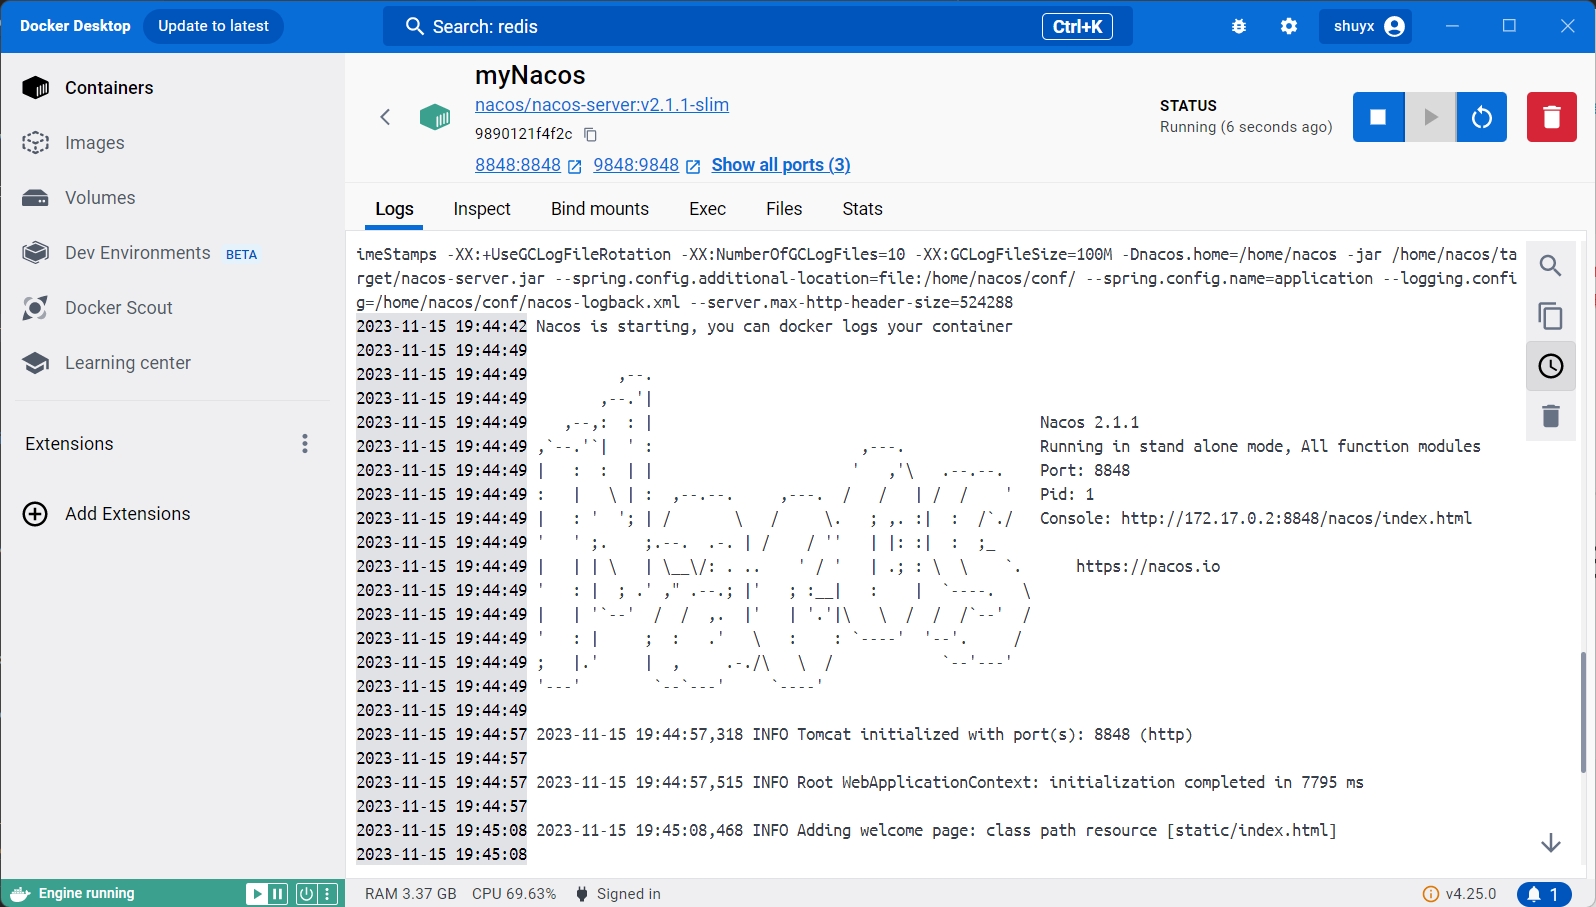Click Update to latest button
The image size is (1596, 907).
coord(213,26)
